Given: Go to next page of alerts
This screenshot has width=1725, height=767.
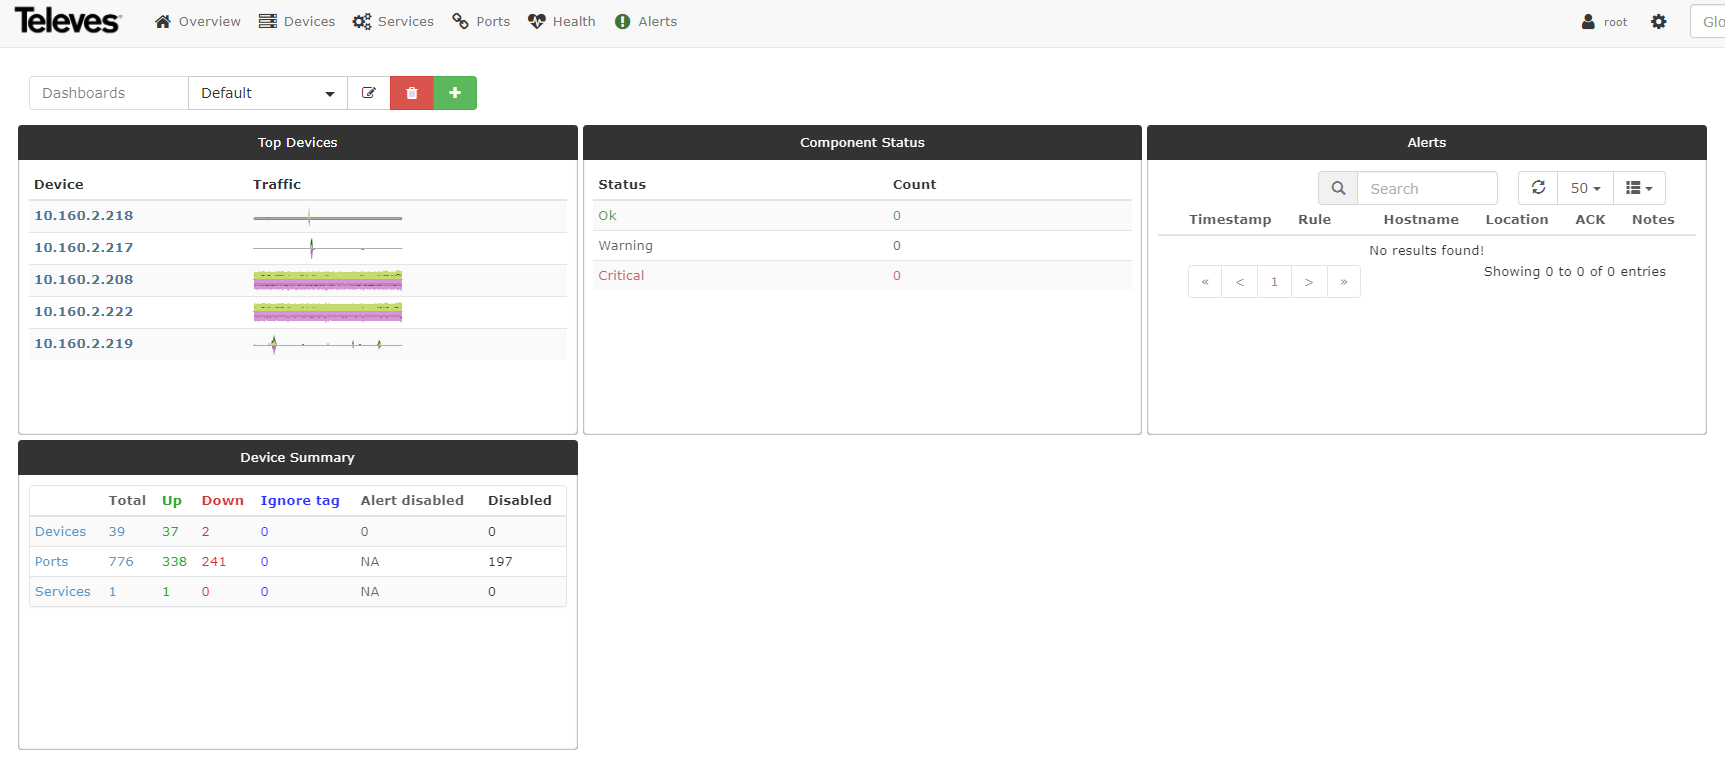Looking at the screenshot, I should pos(1309,282).
